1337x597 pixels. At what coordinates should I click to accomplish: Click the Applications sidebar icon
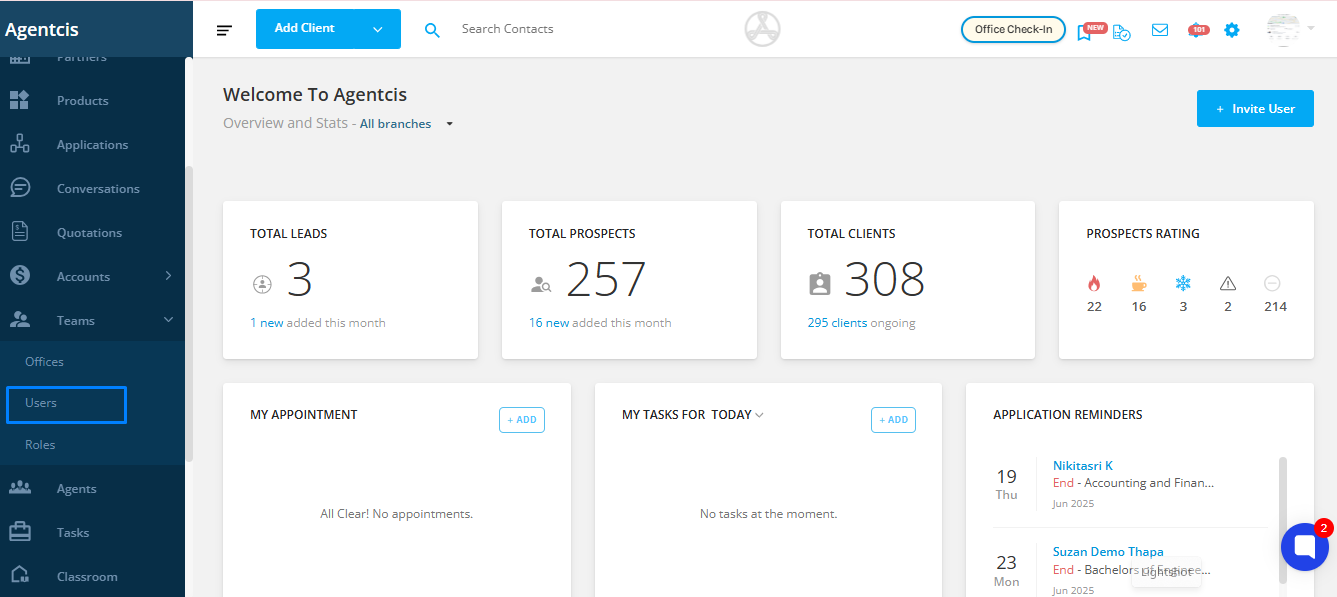[x=19, y=144]
